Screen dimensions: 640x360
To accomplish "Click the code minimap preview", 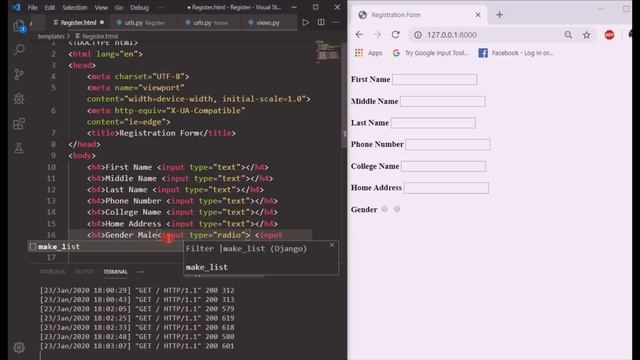I will tap(328, 51).
